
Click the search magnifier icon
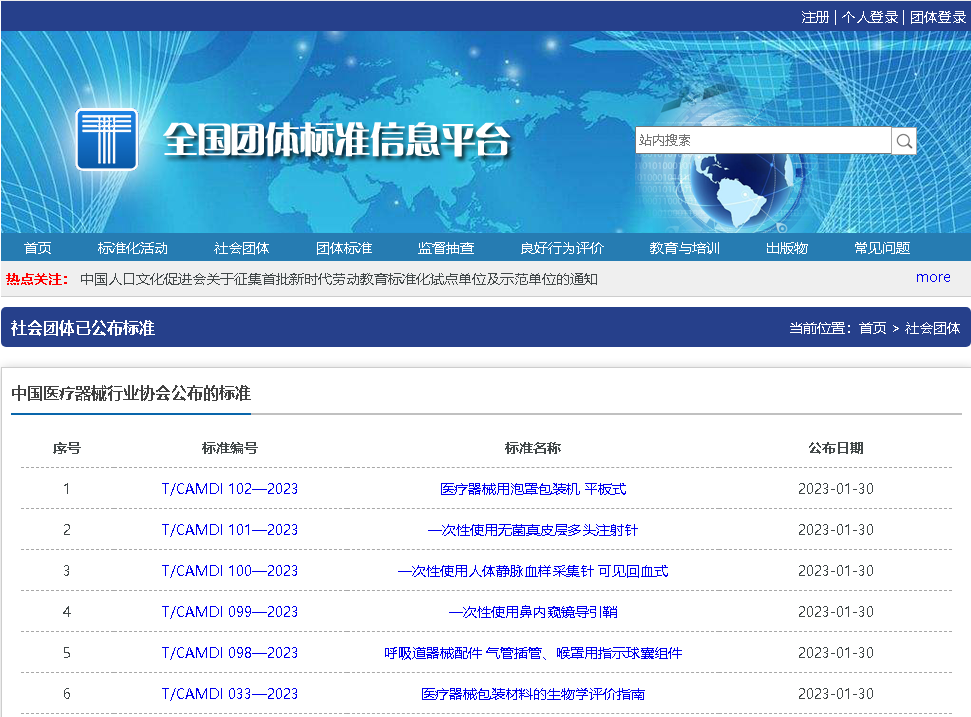[904, 141]
